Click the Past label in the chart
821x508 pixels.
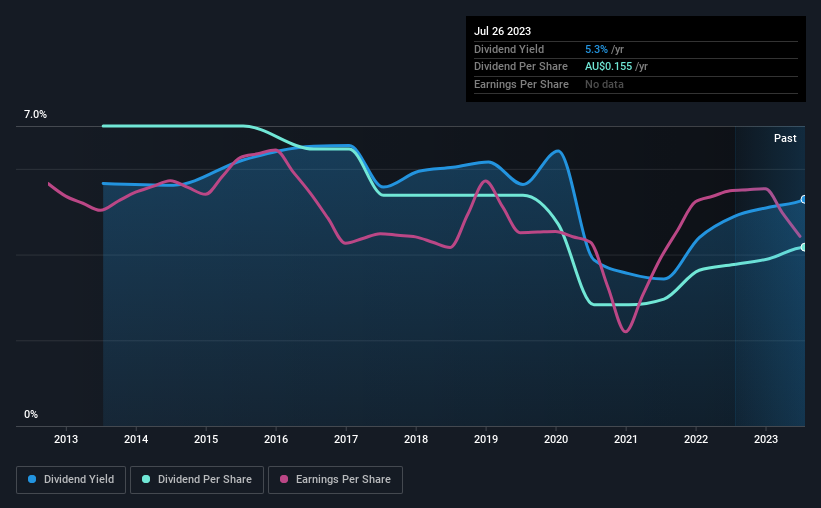coord(785,138)
